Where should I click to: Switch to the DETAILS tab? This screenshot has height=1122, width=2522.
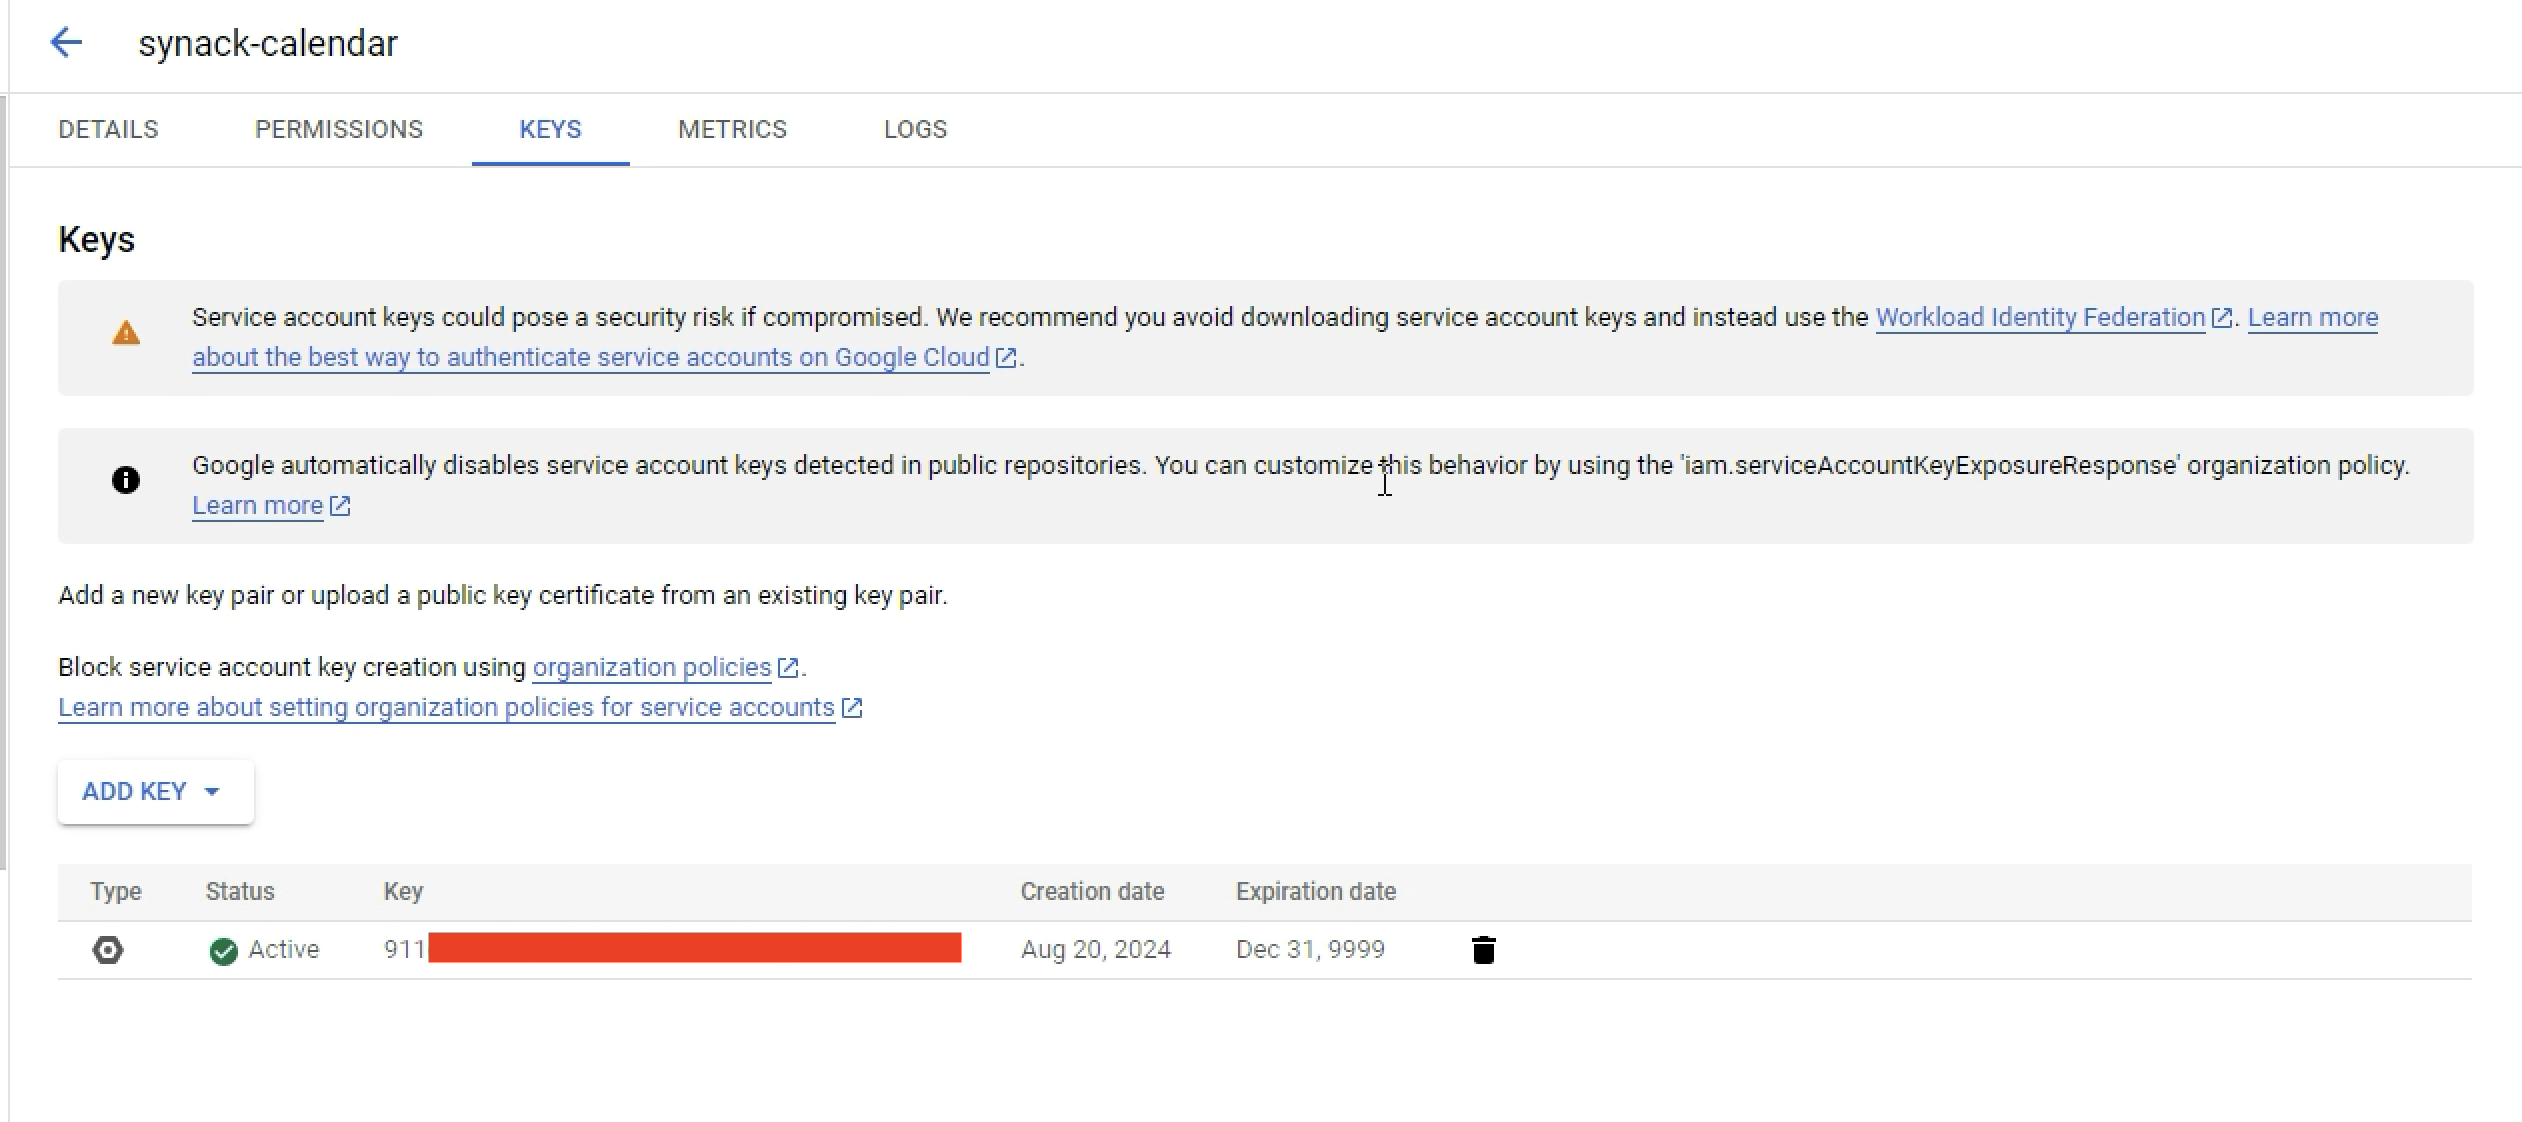click(108, 129)
